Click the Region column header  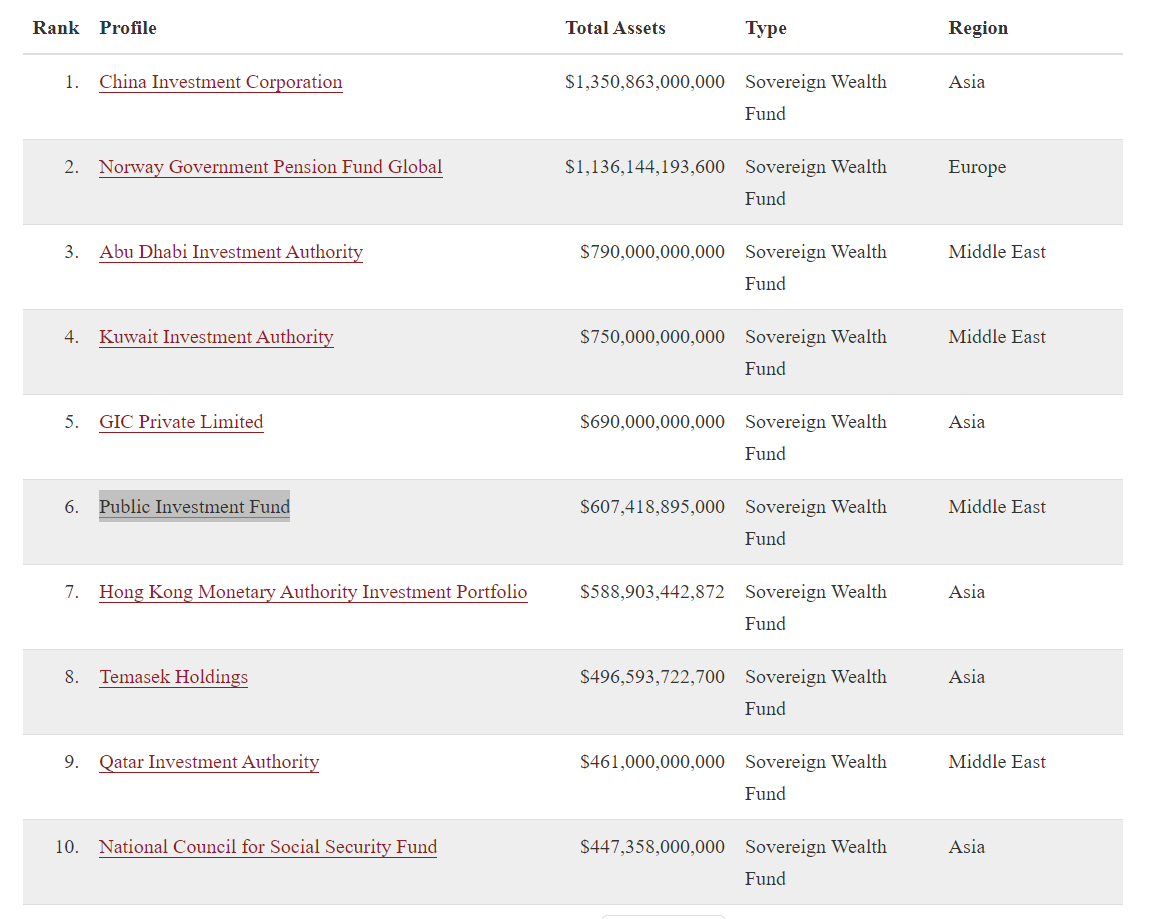point(978,28)
